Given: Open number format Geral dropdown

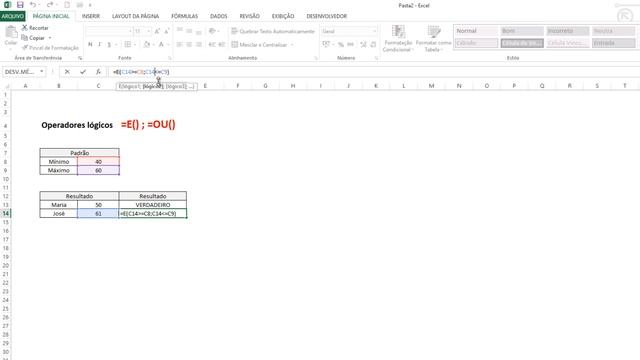Looking at the screenshot, I should 374,31.
